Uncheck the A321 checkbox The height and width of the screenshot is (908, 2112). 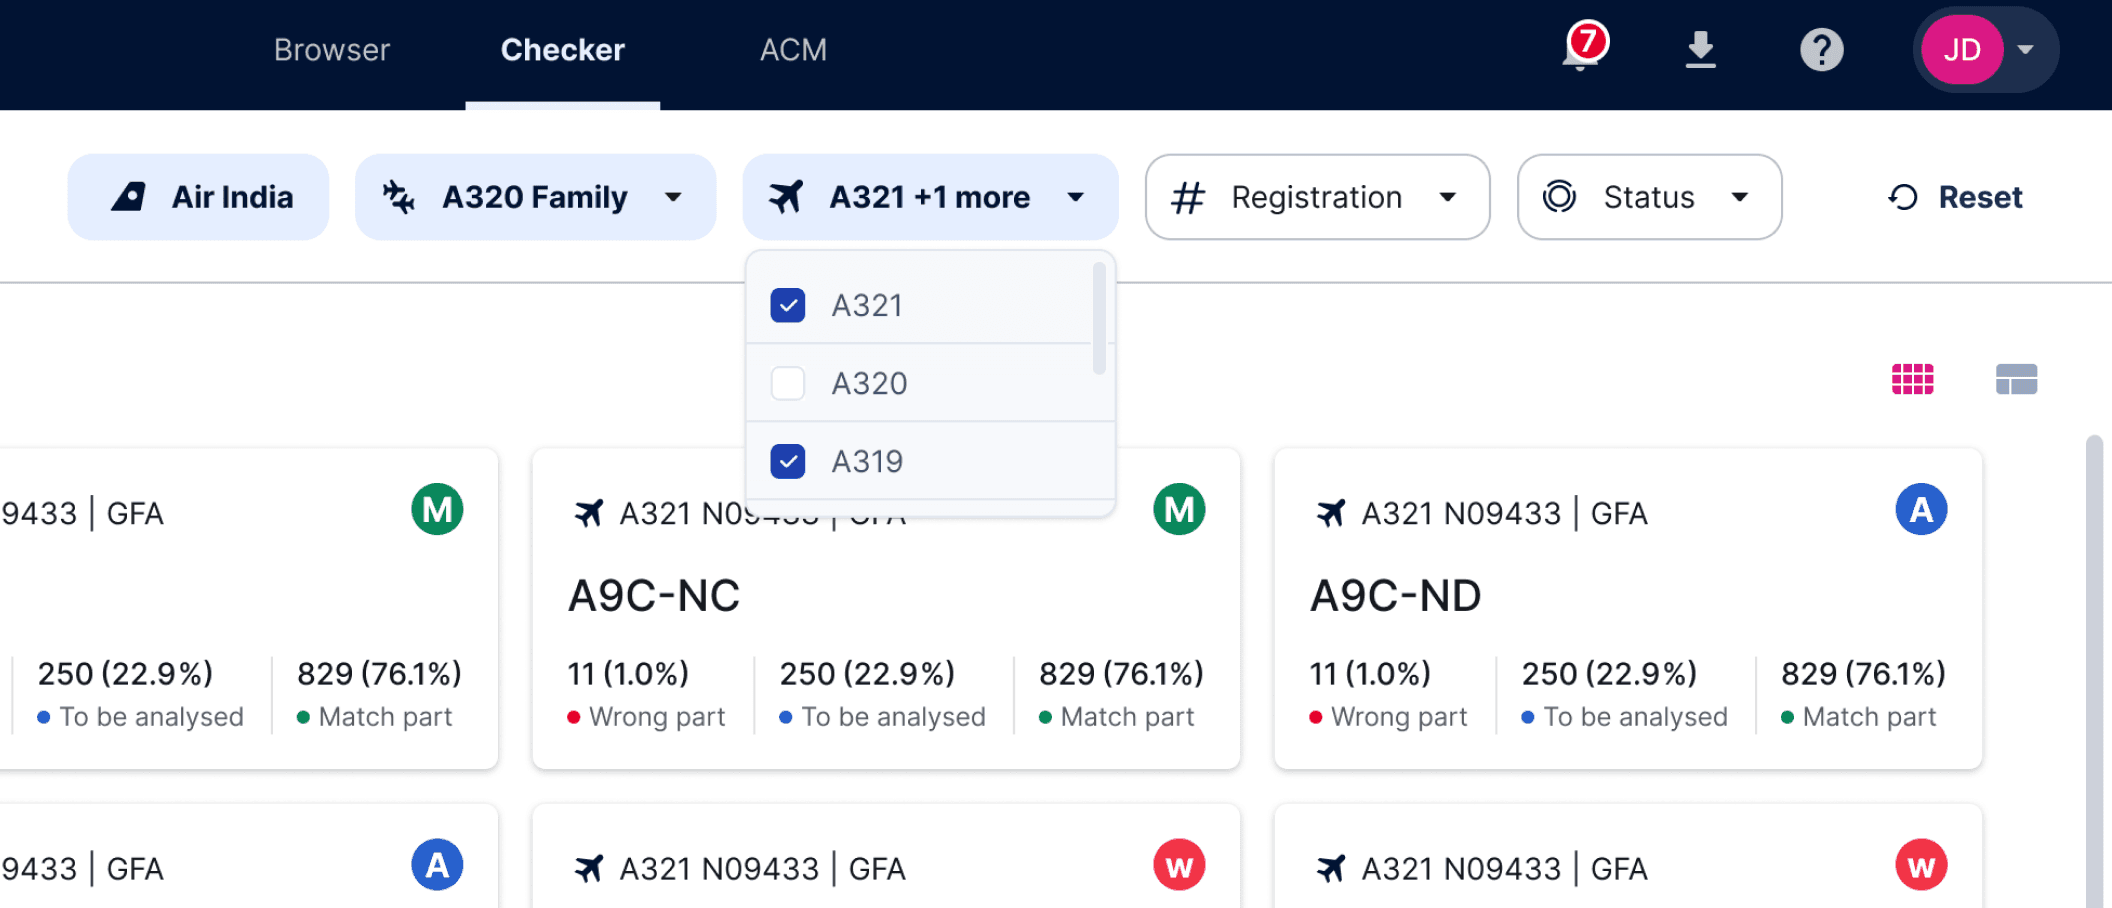click(x=788, y=305)
